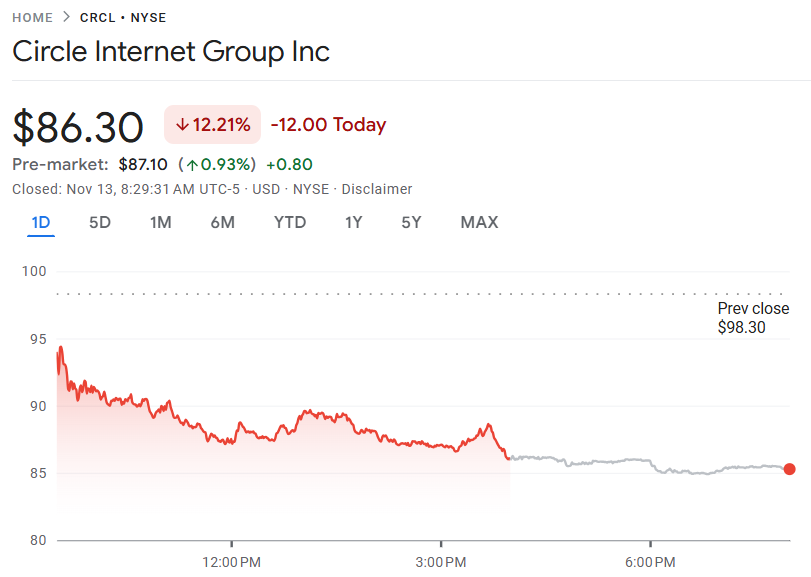The height and width of the screenshot is (577, 811).
Task: Click the breadcrumb chevron after HOME
Action: 66,17
